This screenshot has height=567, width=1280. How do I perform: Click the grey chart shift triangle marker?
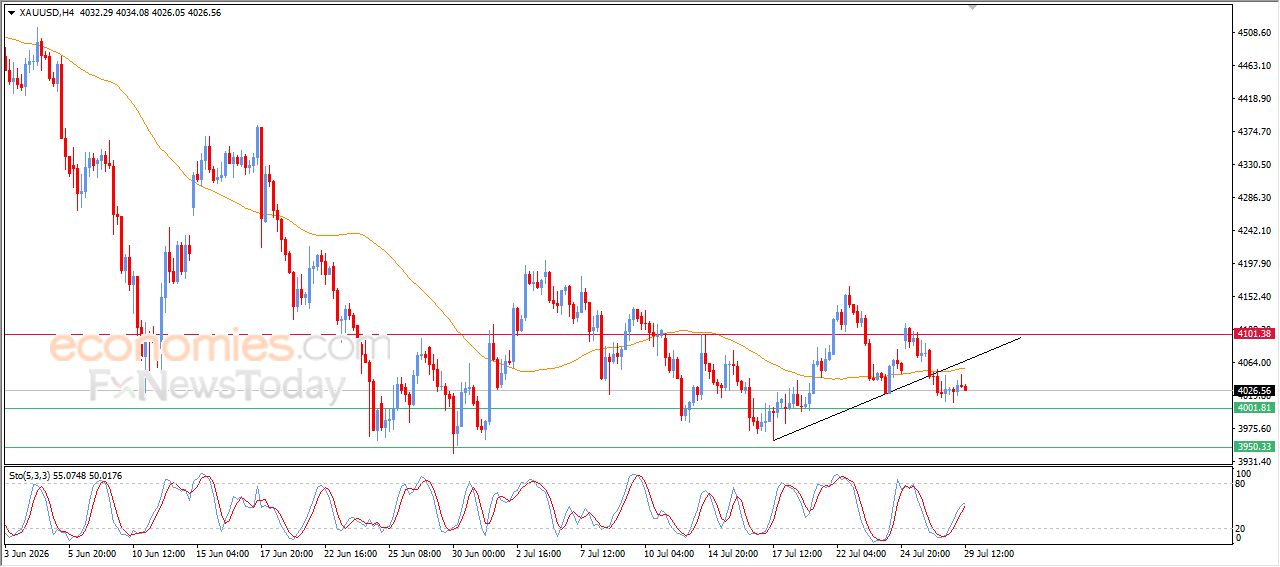[x=971, y=7]
